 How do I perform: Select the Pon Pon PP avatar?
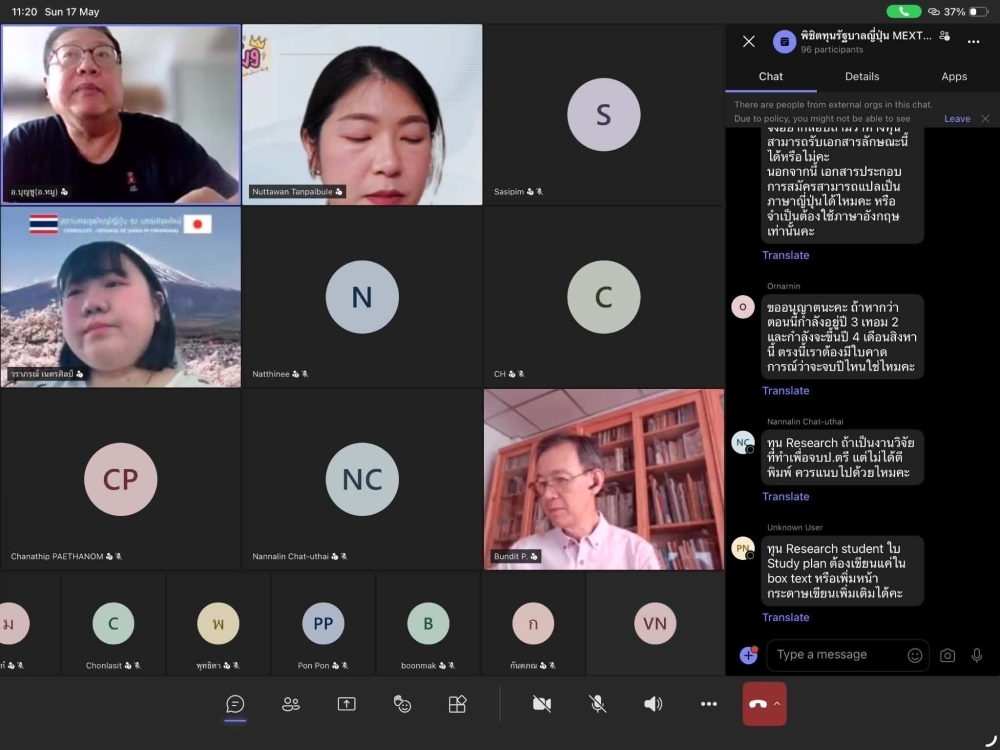323,623
